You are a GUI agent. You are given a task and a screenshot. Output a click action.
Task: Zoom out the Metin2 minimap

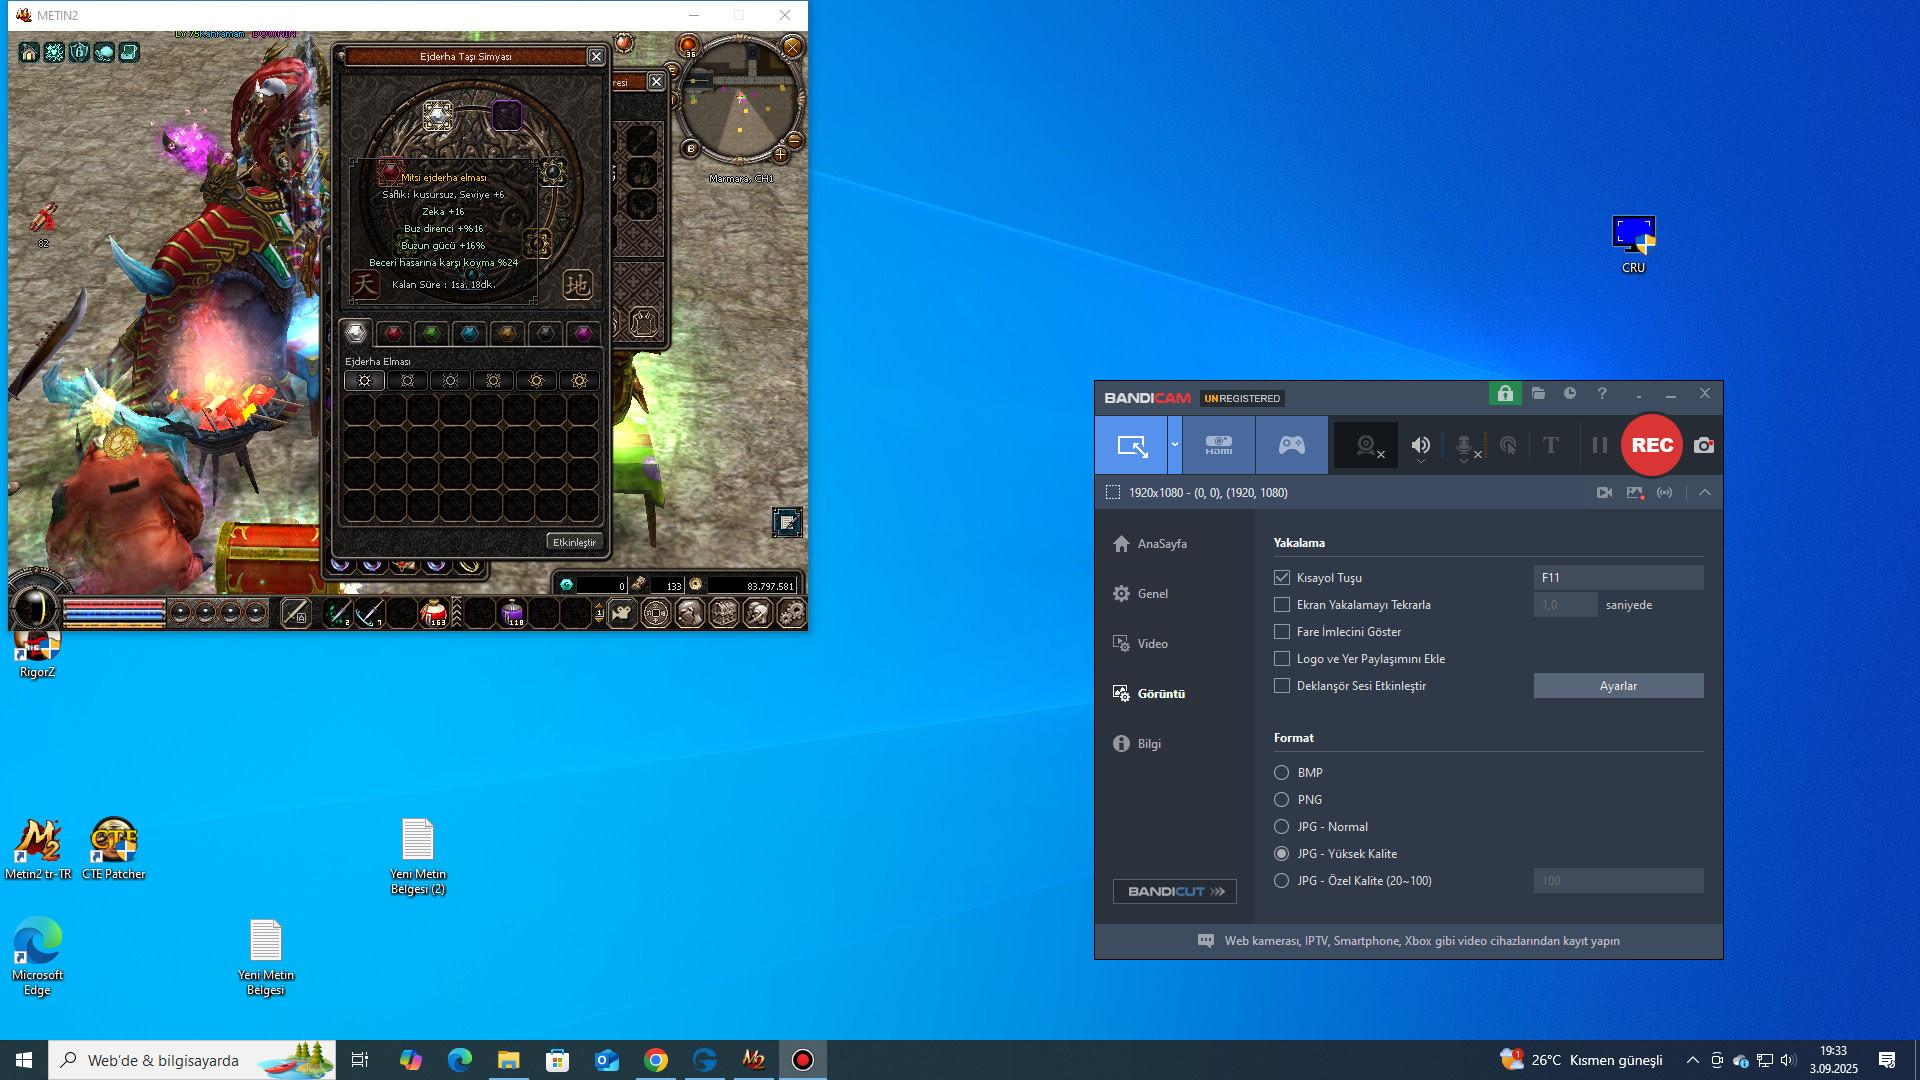coord(794,141)
